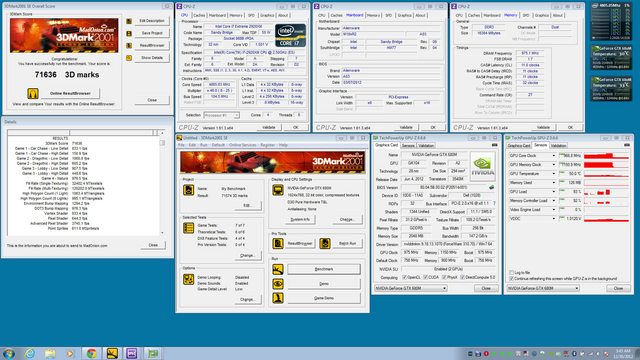Image resolution: width=640 pixels, height=360 pixels.
Task: Toggle the PhysX checkbox in GPU-Z
Action: coord(444,277)
